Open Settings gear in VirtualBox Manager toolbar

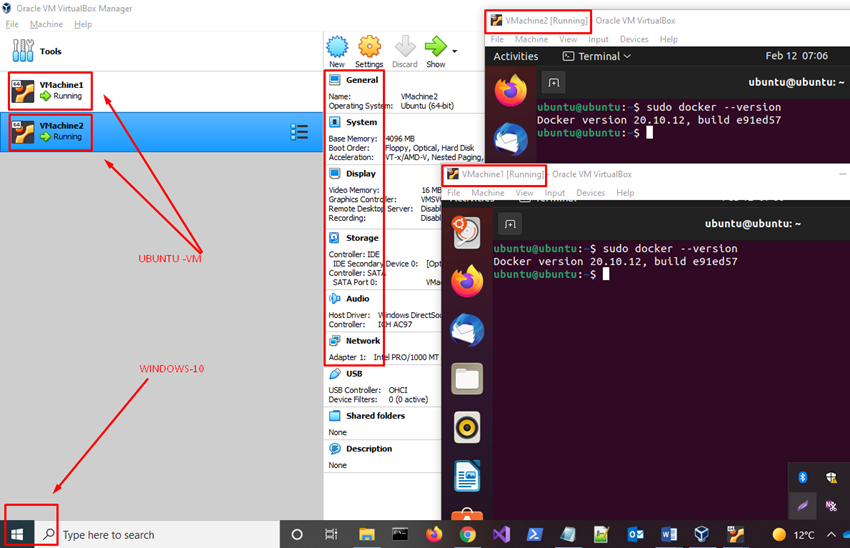tap(369, 47)
